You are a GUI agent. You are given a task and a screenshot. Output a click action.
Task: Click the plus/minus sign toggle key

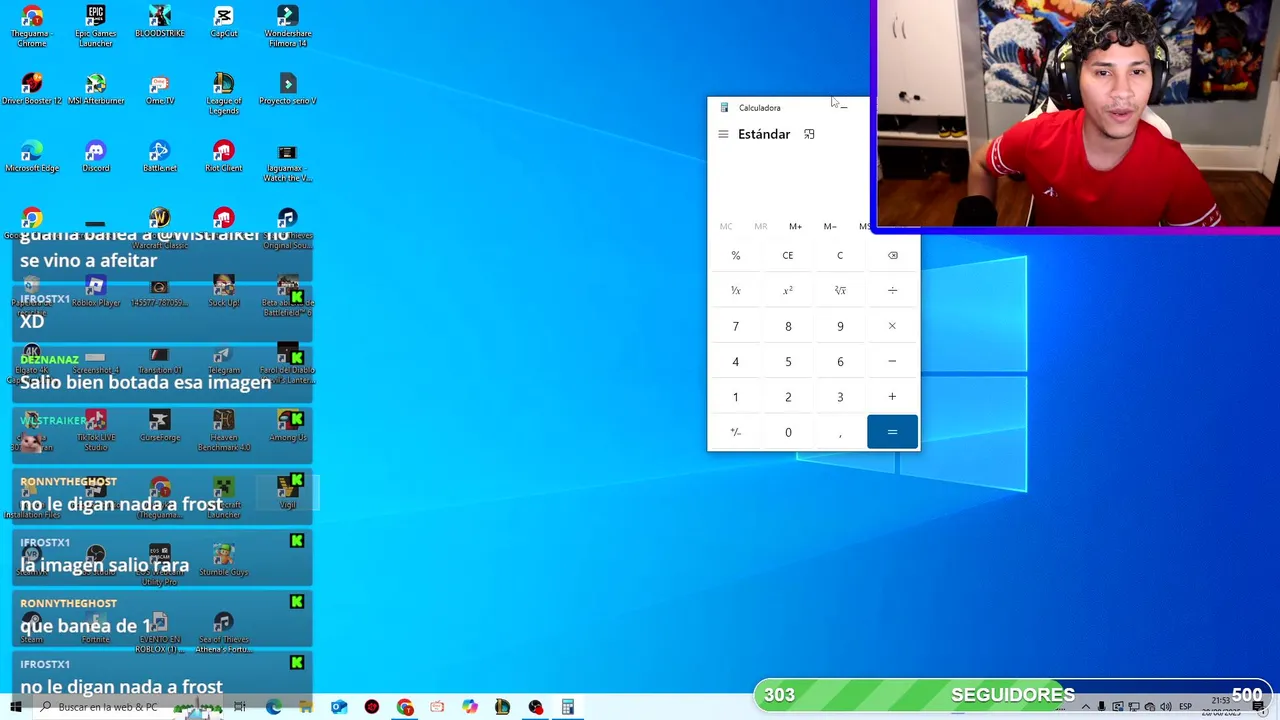pos(735,432)
